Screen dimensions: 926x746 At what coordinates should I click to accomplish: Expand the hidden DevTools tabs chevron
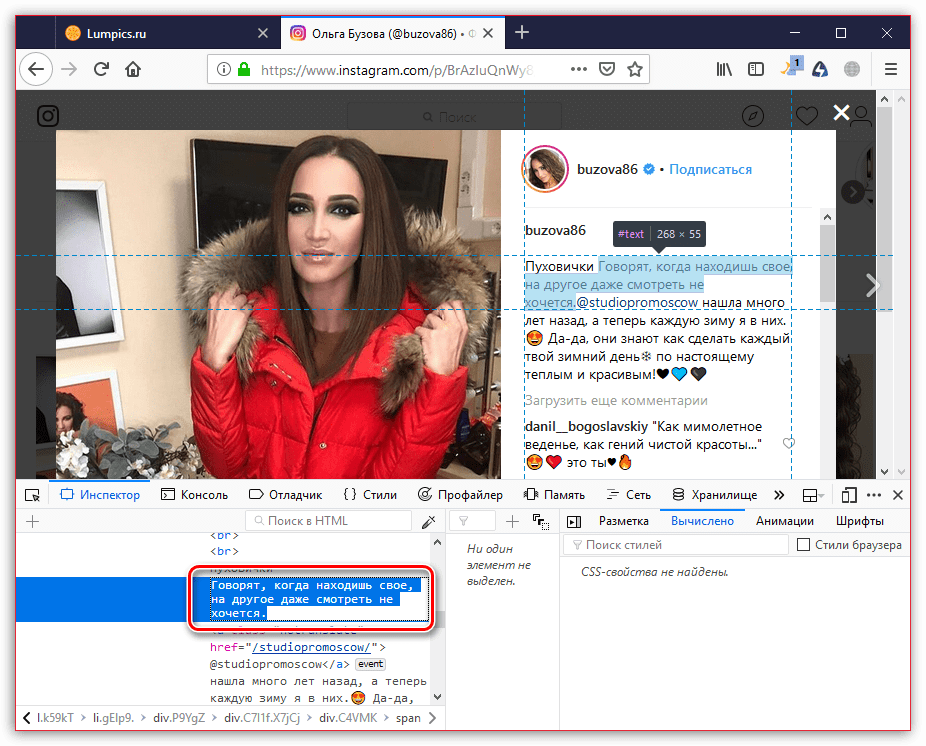pos(779,495)
